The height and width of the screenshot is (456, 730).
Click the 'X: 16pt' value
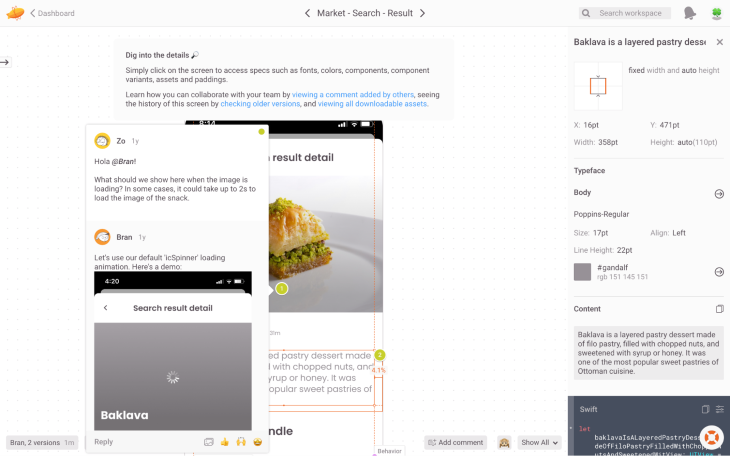586,125
